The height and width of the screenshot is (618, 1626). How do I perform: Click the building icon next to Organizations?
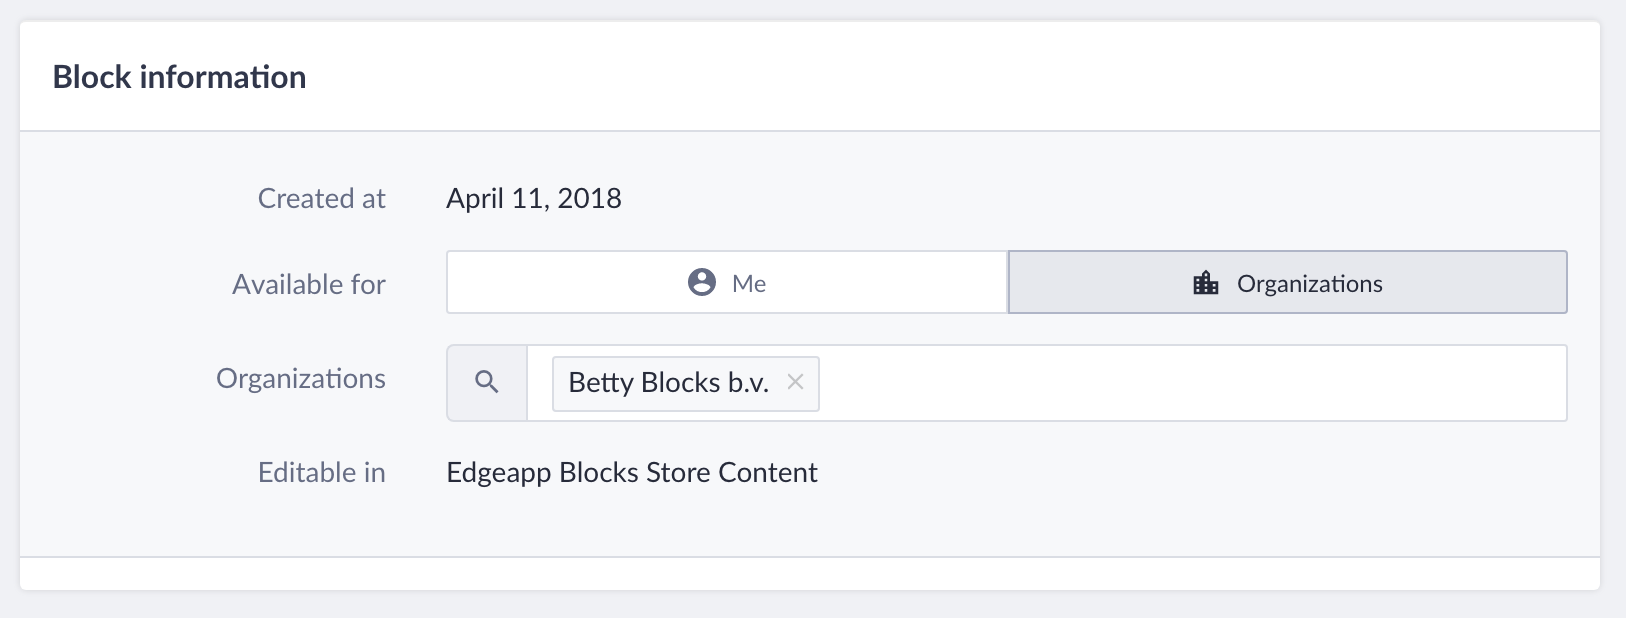tap(1206, 283)
